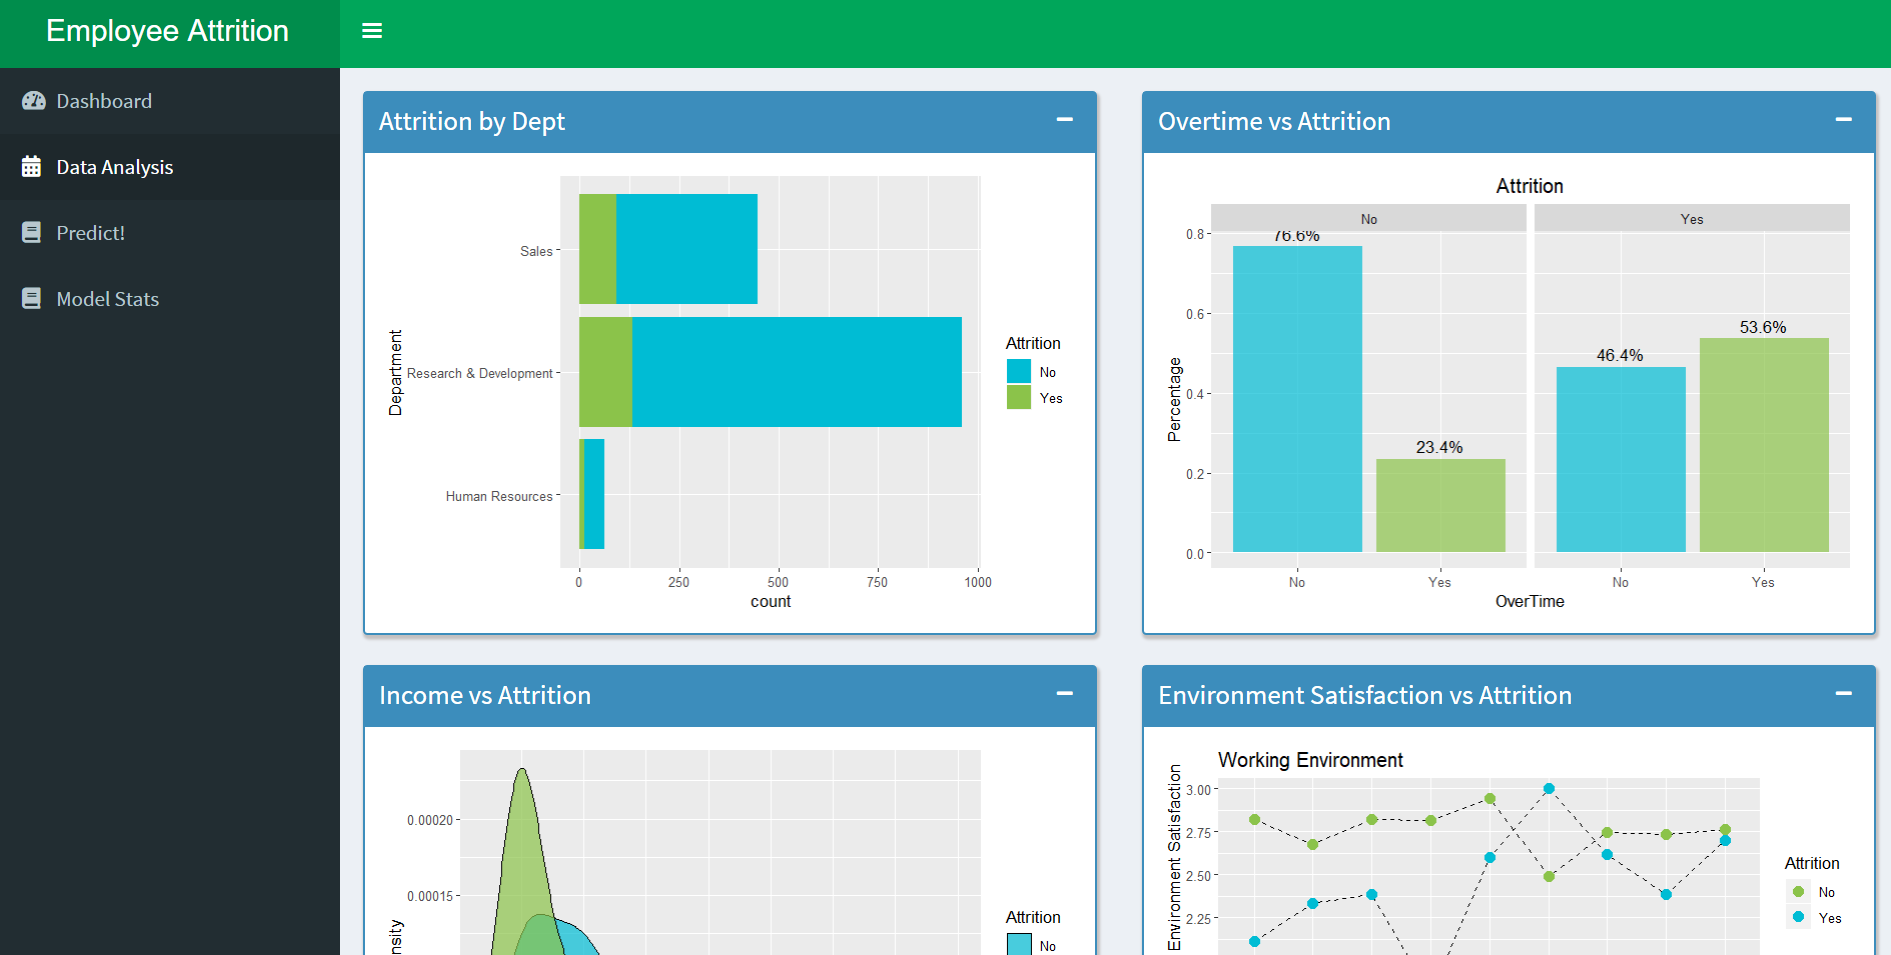Click the OverTime axis label
1891x955 pixels.
coord(1530,601)
